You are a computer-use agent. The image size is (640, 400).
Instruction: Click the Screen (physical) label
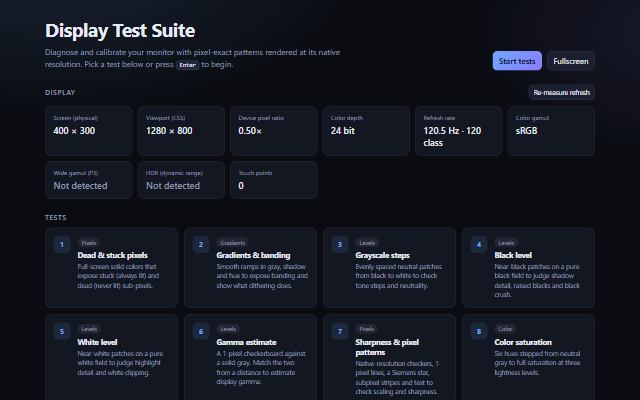click(76, 118)
